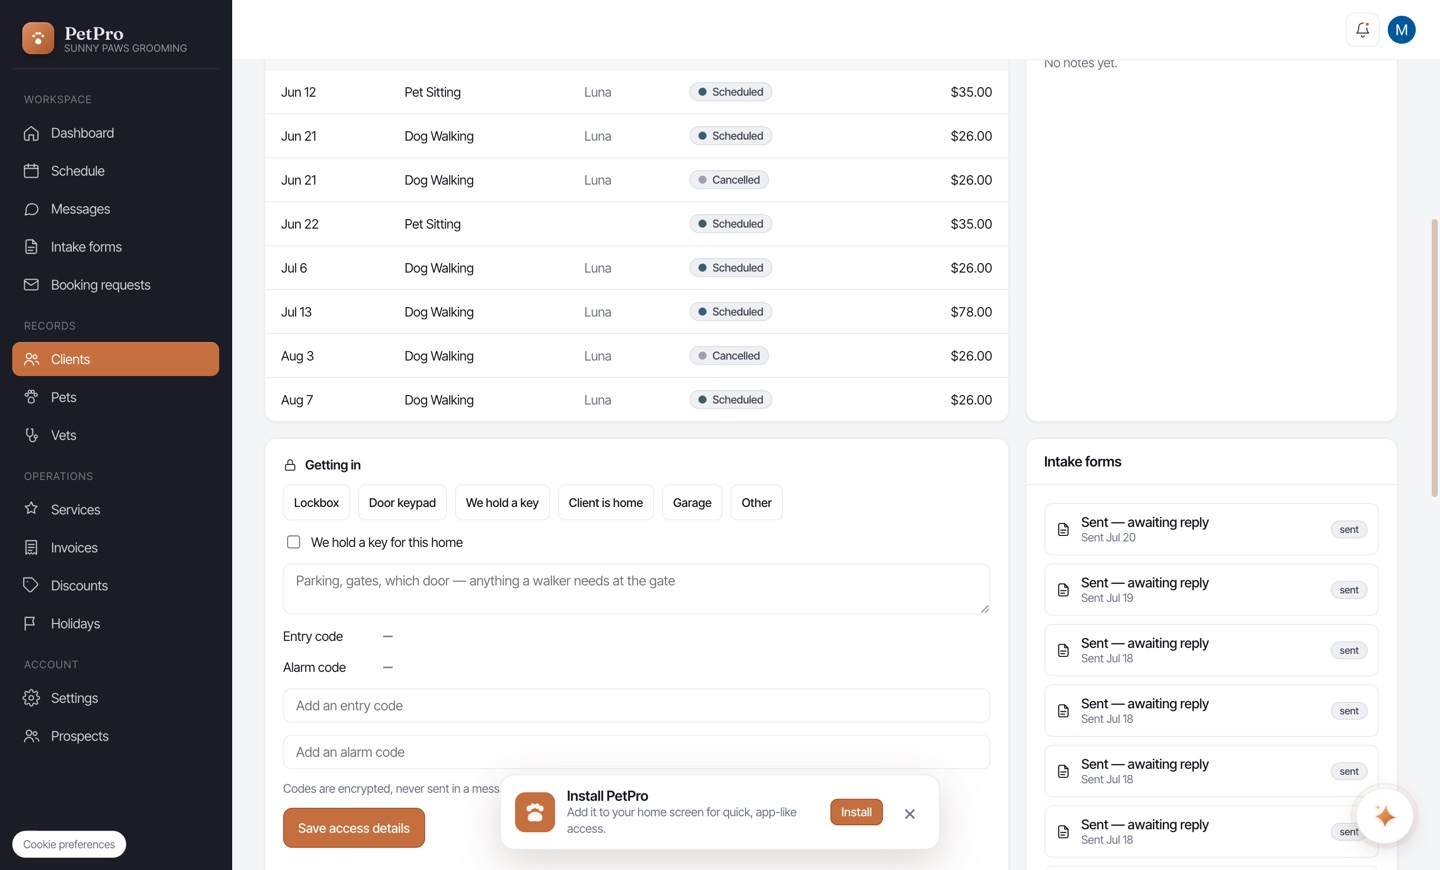Click the Schedule calendar icon
Image resolution: width=1440 pixels, height=870 pixels.
31,171
